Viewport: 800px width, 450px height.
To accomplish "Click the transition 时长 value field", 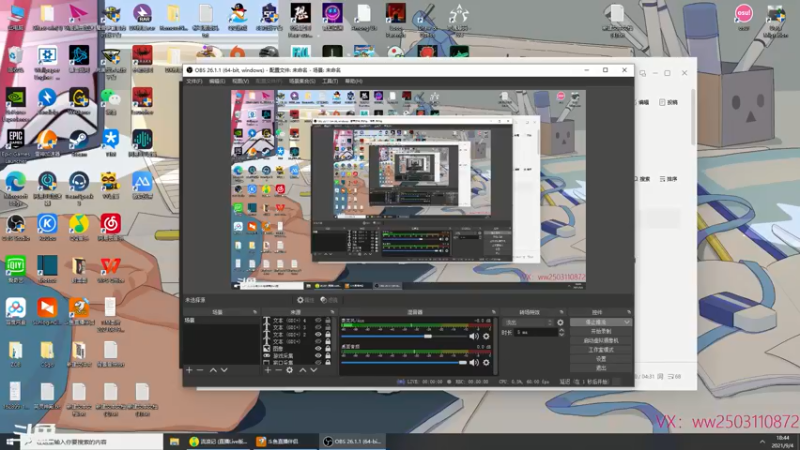I will (x=536, y=332).
